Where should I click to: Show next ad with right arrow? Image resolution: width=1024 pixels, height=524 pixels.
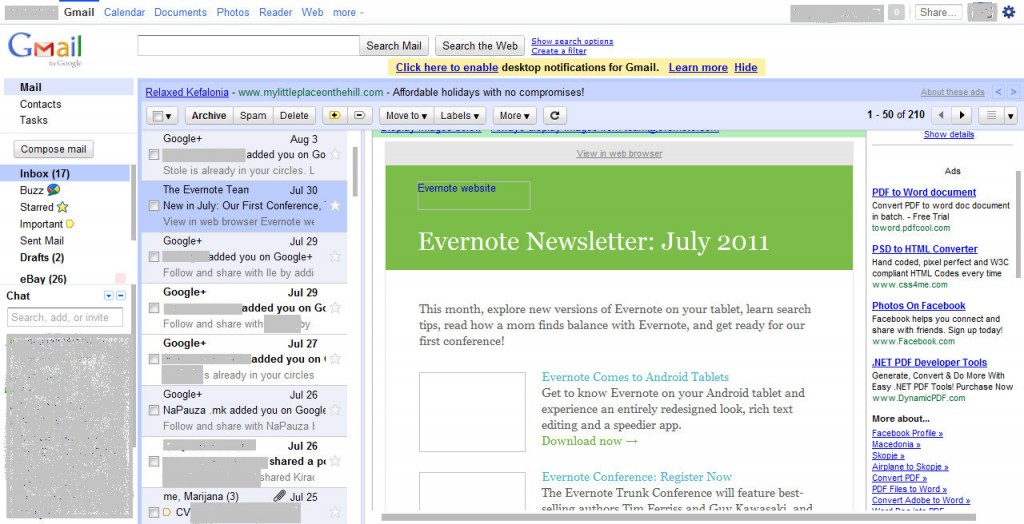click(x=1013, y=92)
